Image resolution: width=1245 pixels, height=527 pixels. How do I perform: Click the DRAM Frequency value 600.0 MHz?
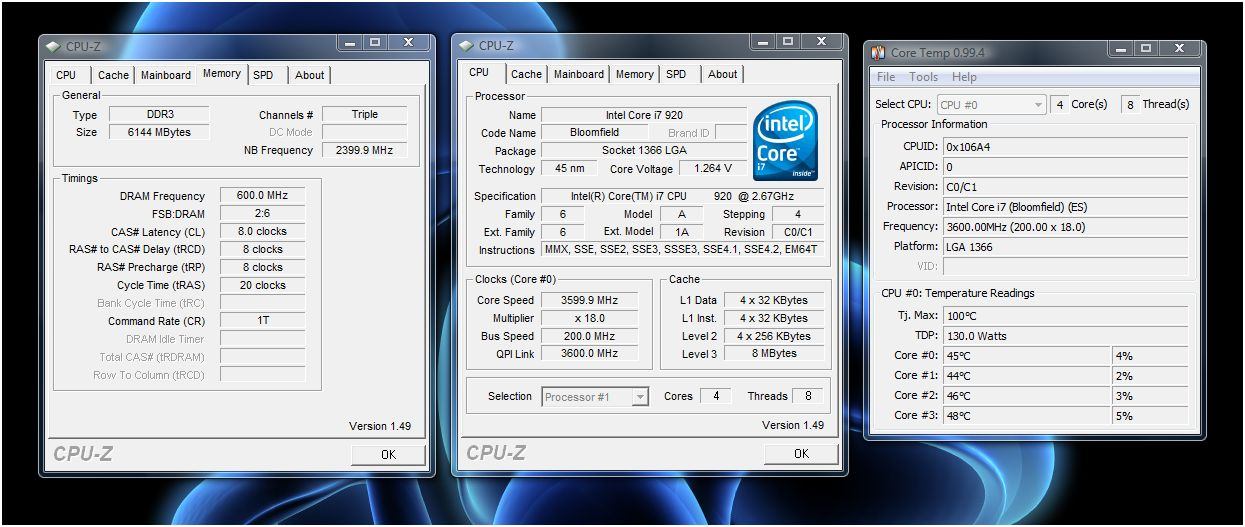(262, 196)
